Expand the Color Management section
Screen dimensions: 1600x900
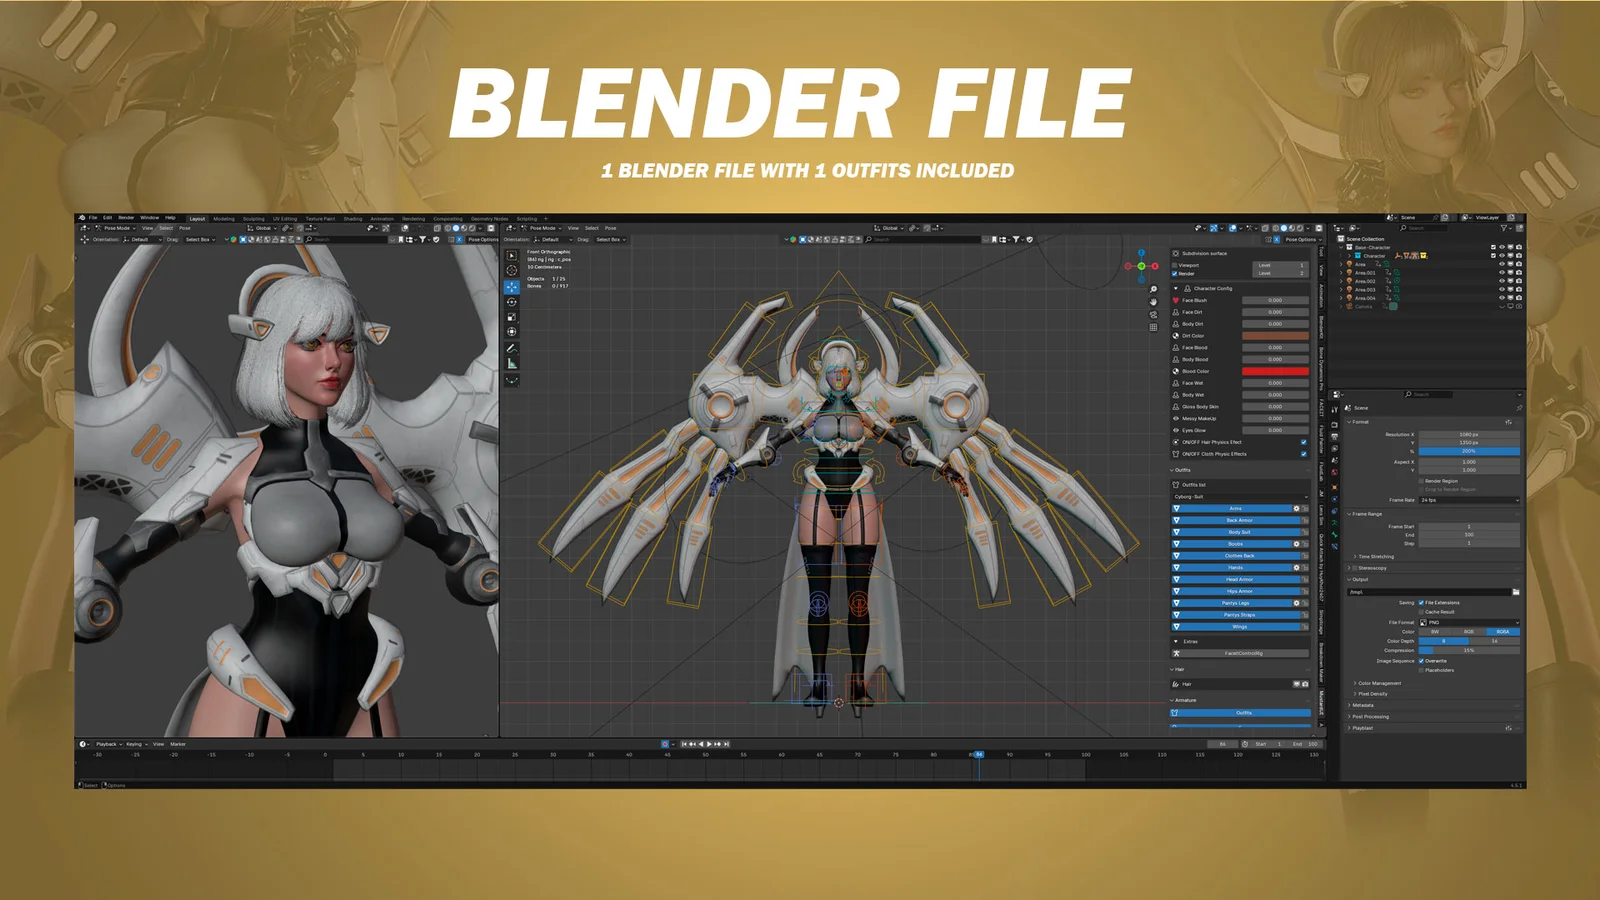click(x=1379, y=683)
